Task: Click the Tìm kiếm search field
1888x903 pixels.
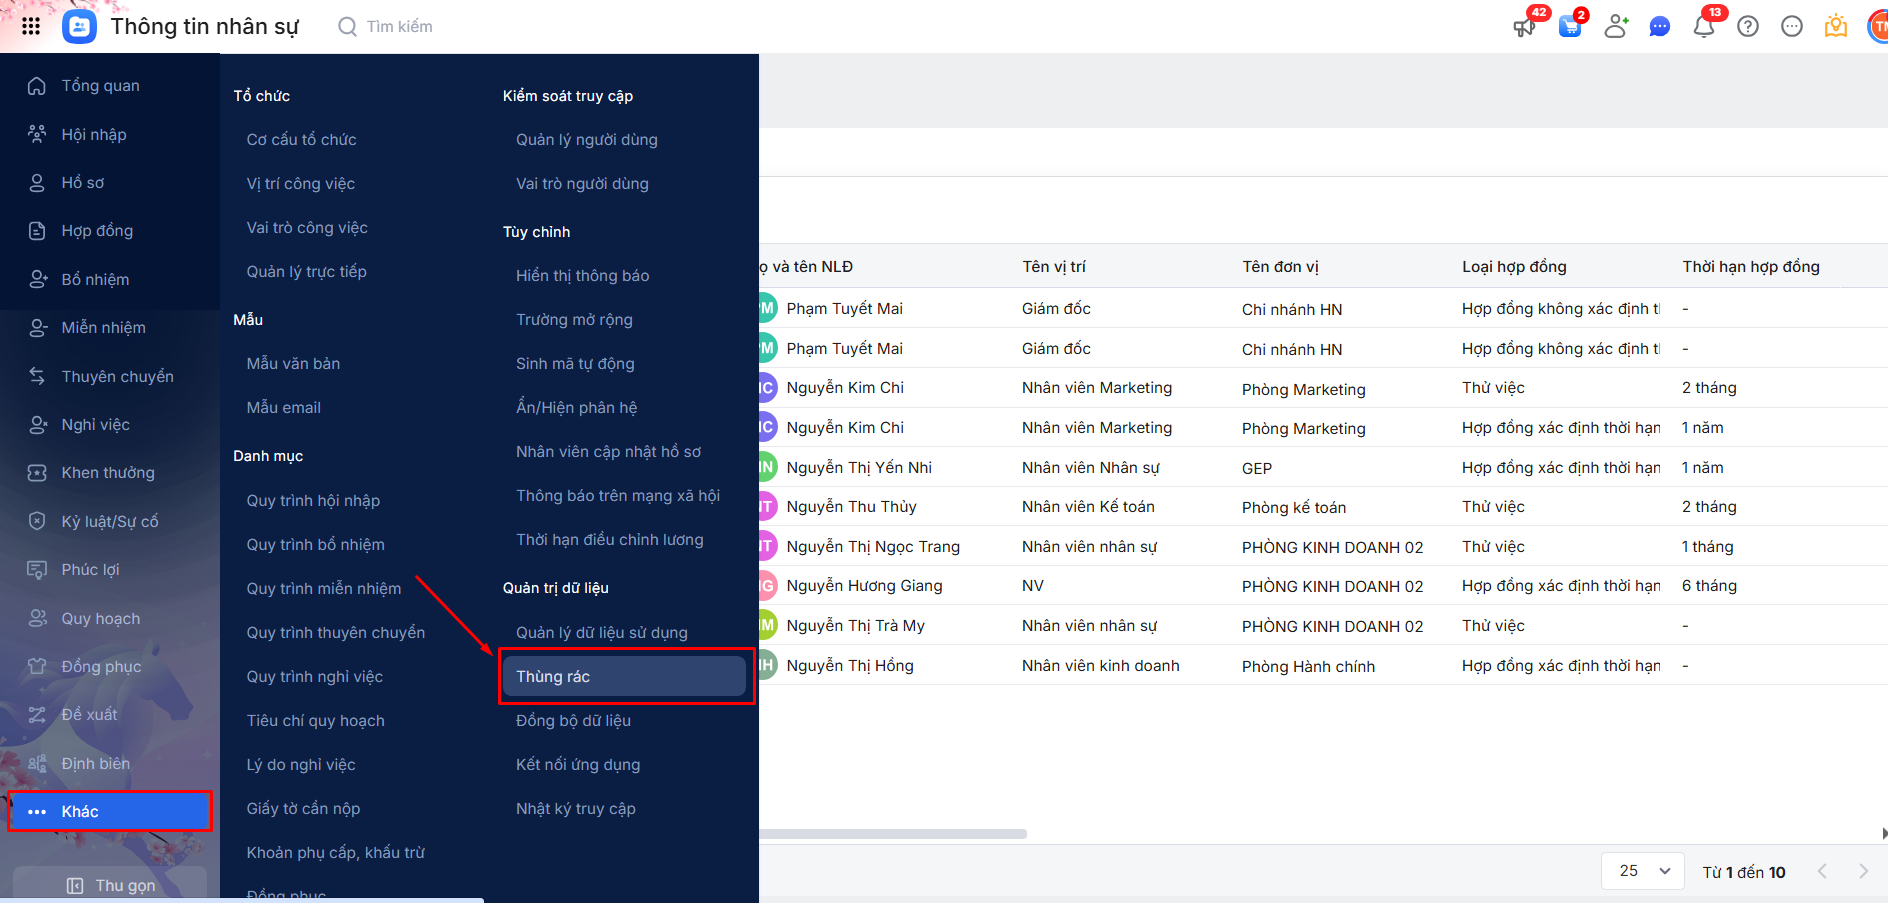Action: (x=399, y=27)
